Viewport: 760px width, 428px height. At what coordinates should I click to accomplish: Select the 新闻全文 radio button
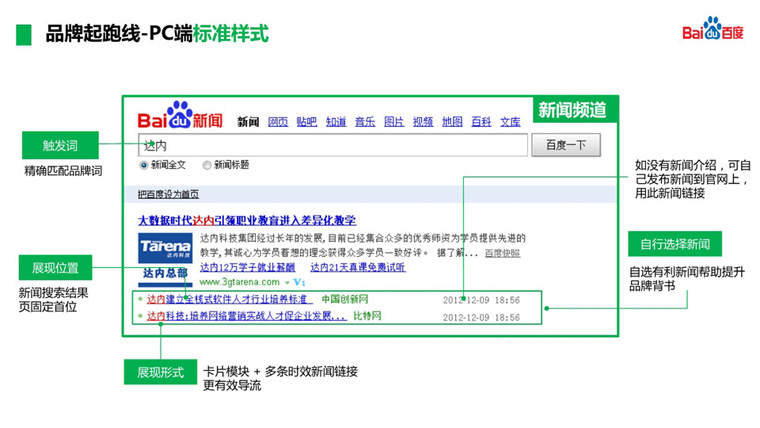[x=143, y=165]
